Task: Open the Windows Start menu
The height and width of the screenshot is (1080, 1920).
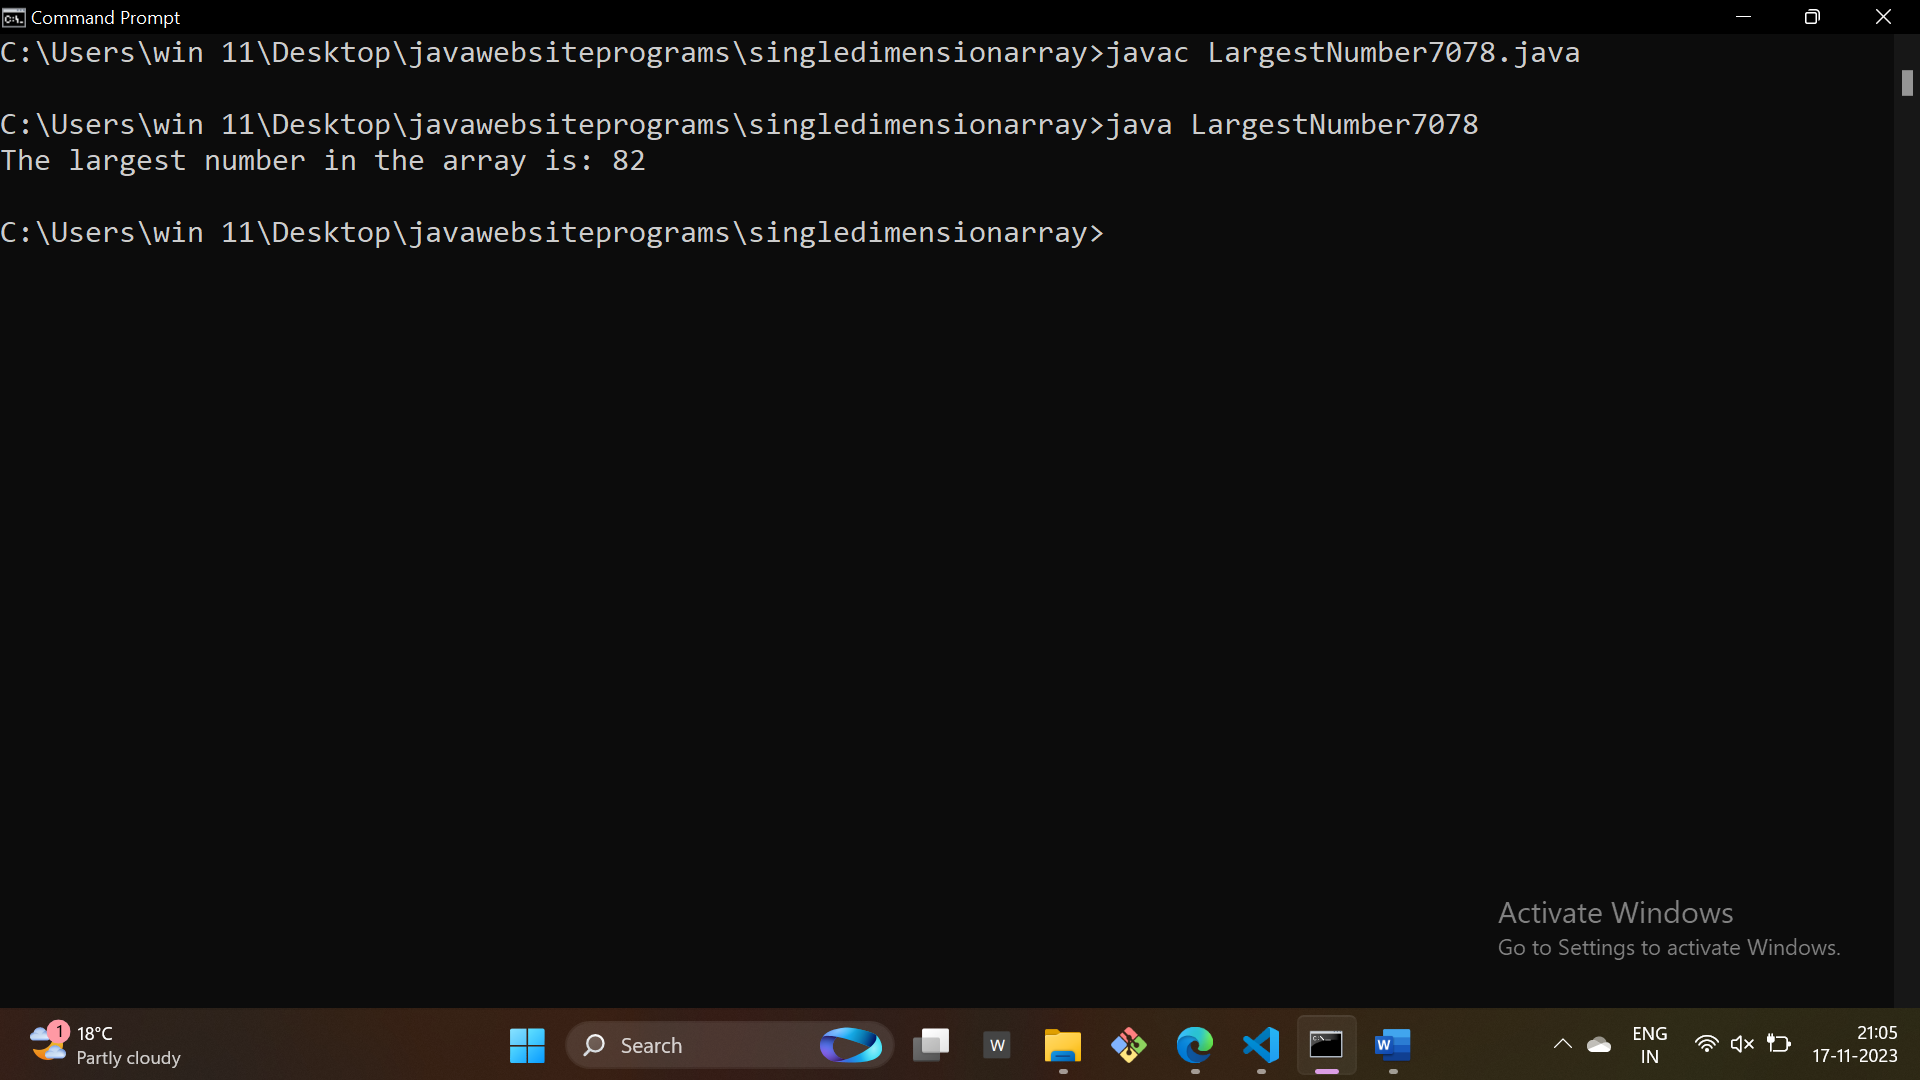Action: 527,1045
